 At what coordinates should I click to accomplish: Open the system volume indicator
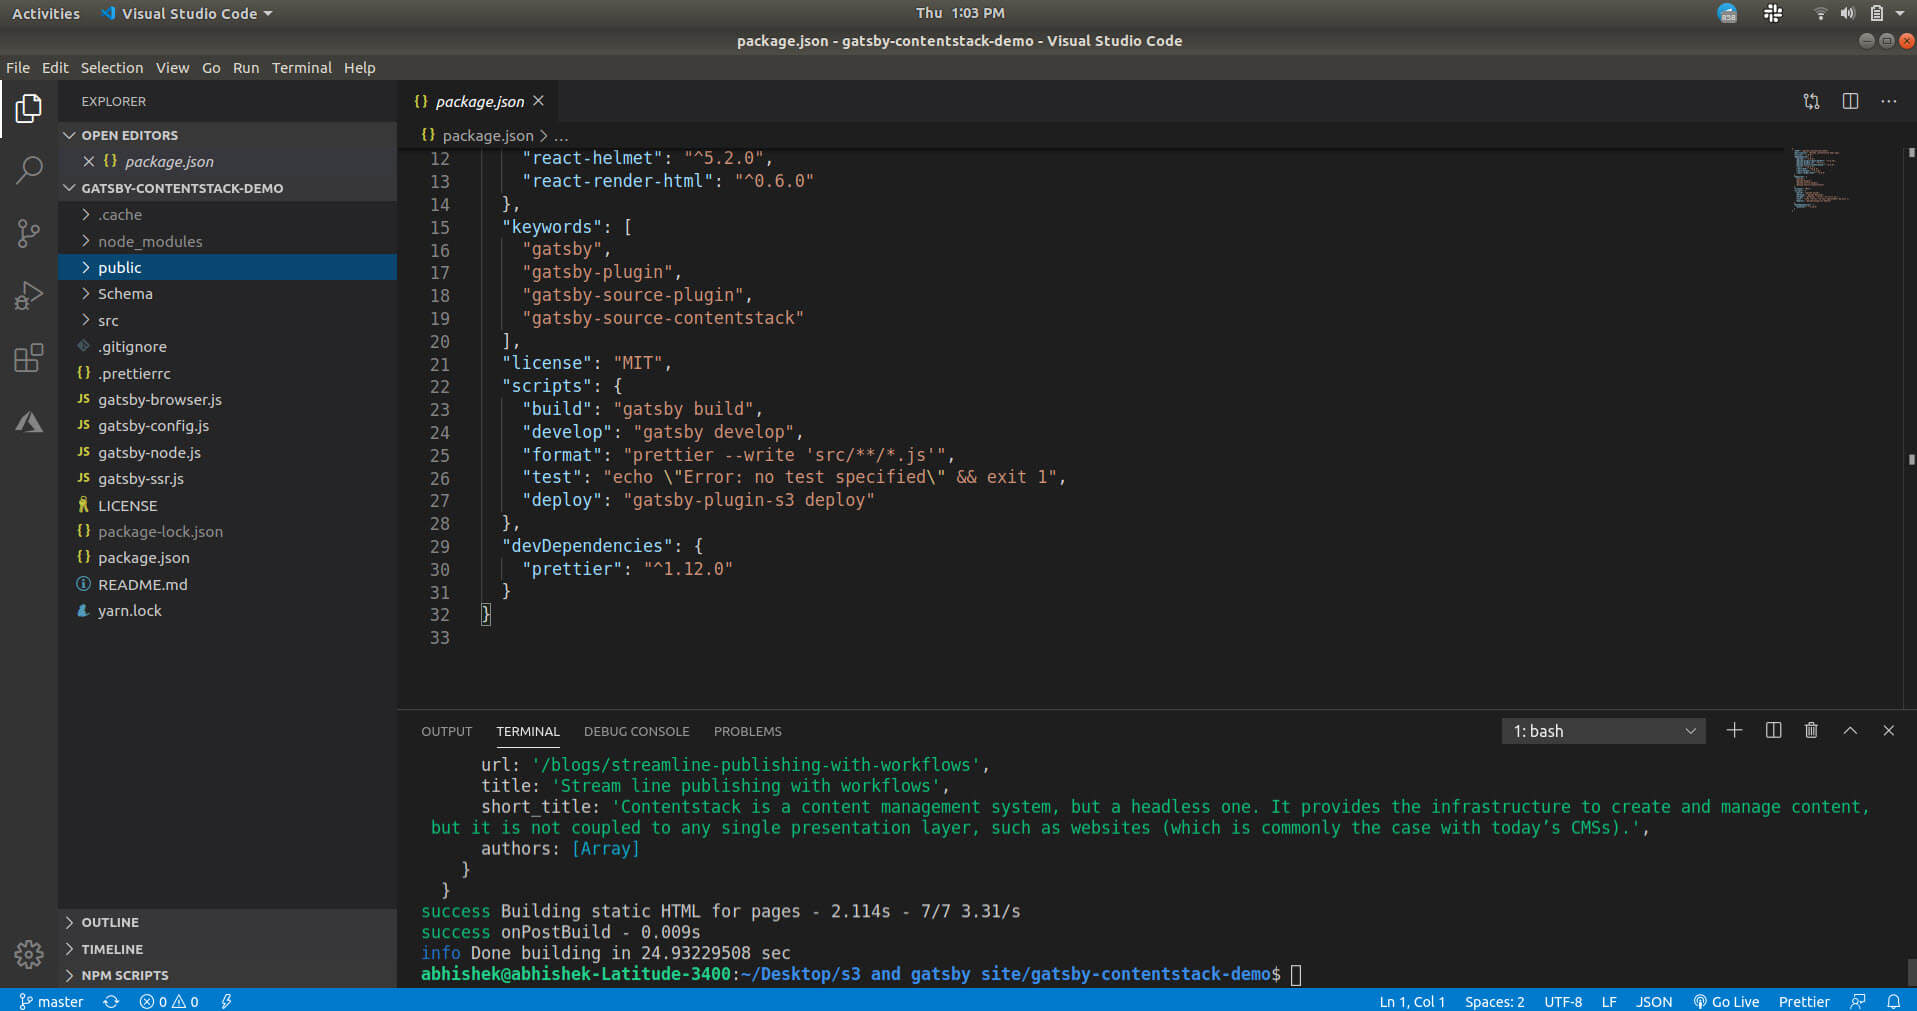pos(1847,13)
